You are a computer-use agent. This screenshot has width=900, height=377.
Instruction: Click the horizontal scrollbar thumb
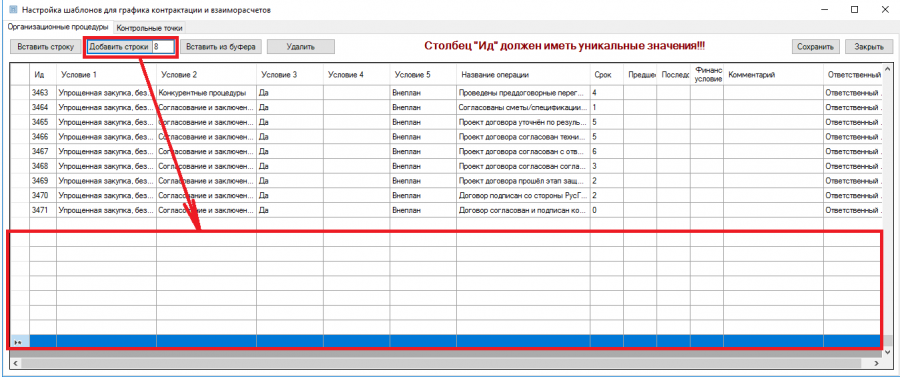point(442,364)
